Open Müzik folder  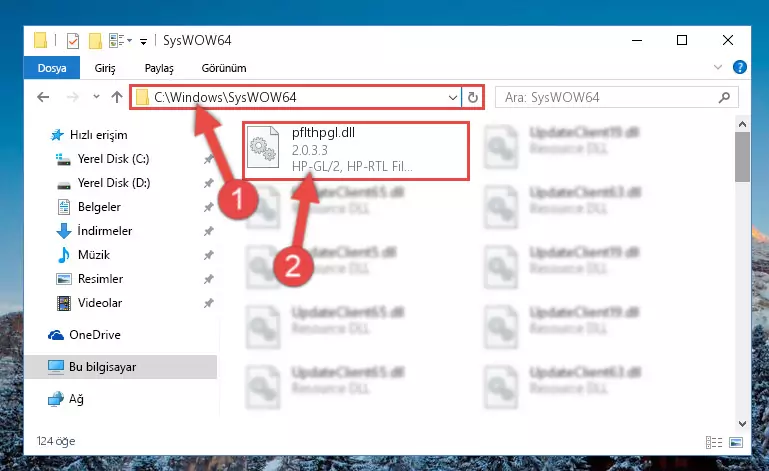(84, 255)
